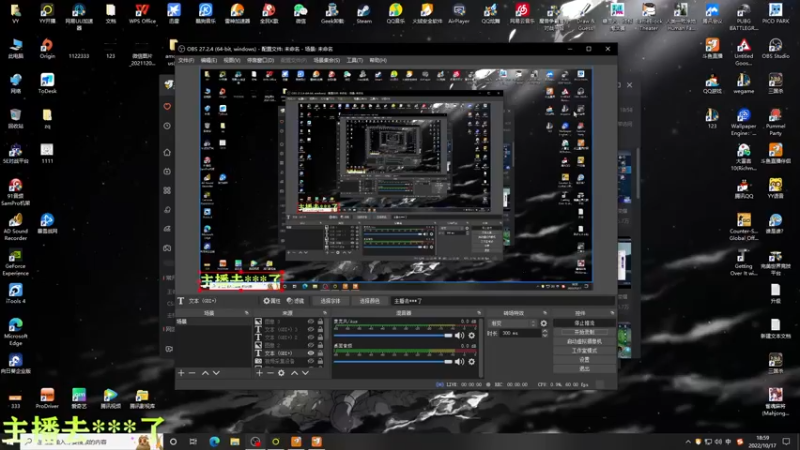The height and width of the screenshot is (450, 800).
Task: Click the 选择字体 button
Action: pyautogui.click(x=330, y=301)
